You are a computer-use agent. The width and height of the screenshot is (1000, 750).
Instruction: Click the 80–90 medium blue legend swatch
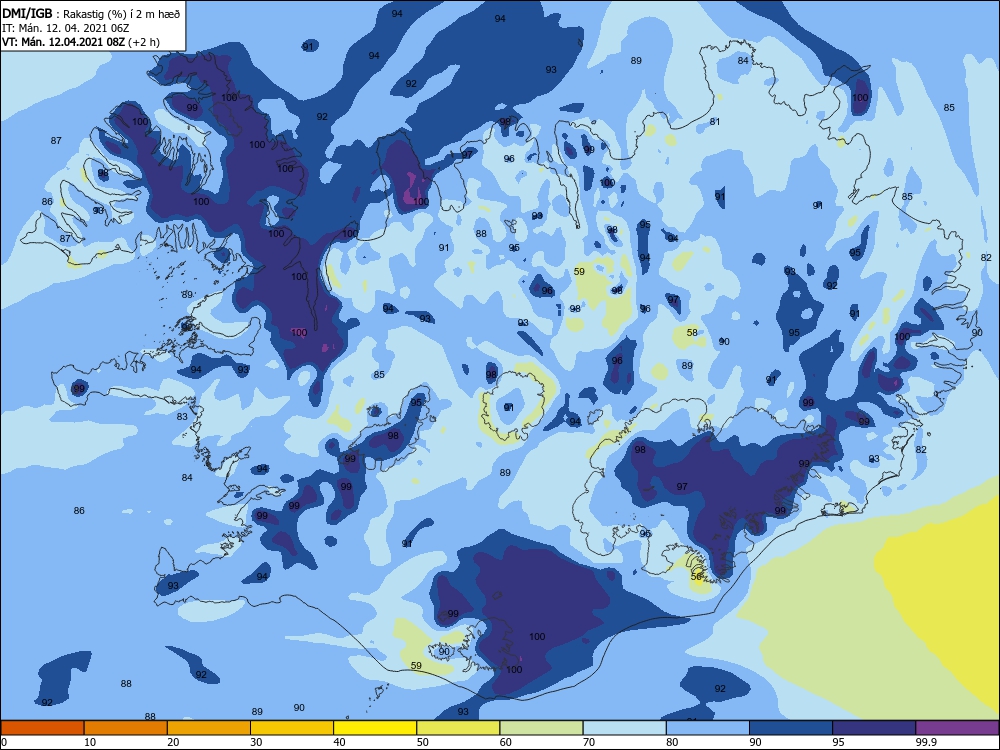pos(708,728)
